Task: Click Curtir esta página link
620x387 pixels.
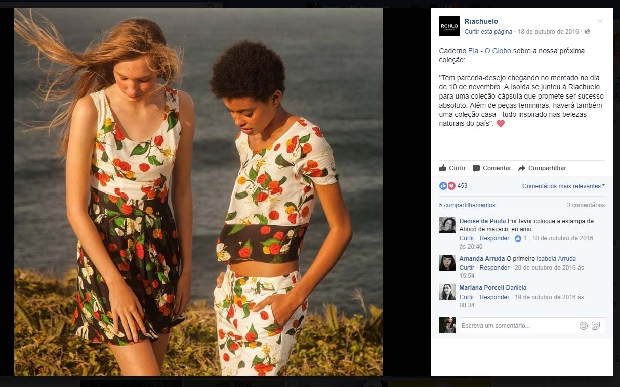Action: tap(488, 32)
